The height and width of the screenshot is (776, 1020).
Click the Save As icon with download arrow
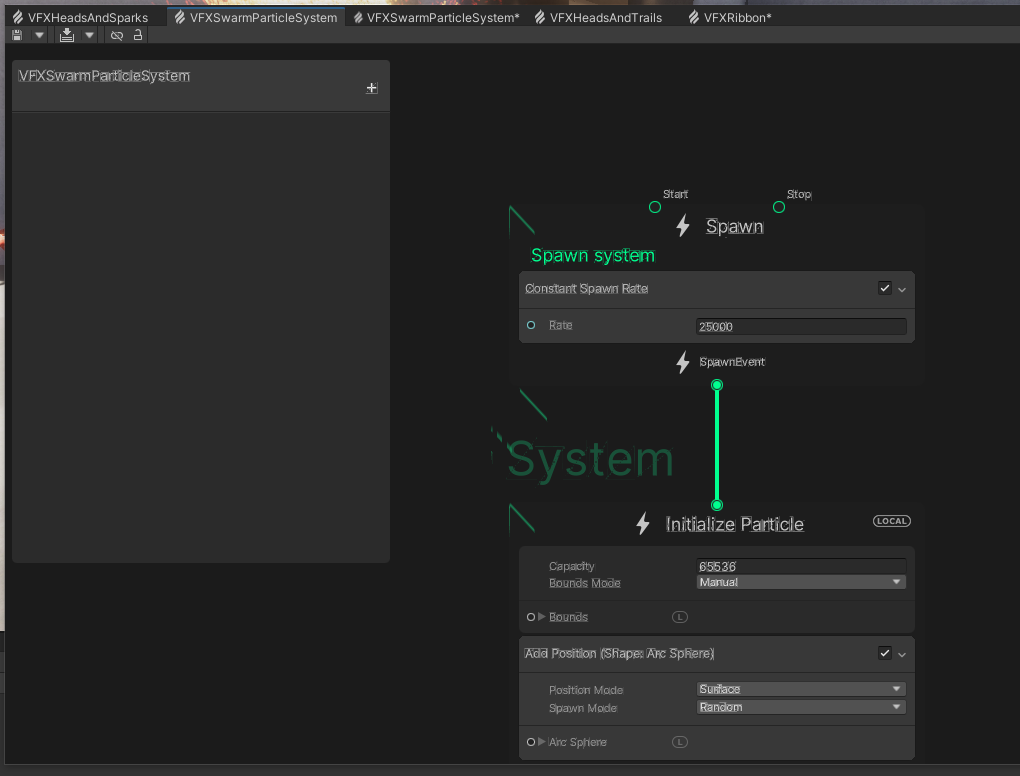coord(67,34)
